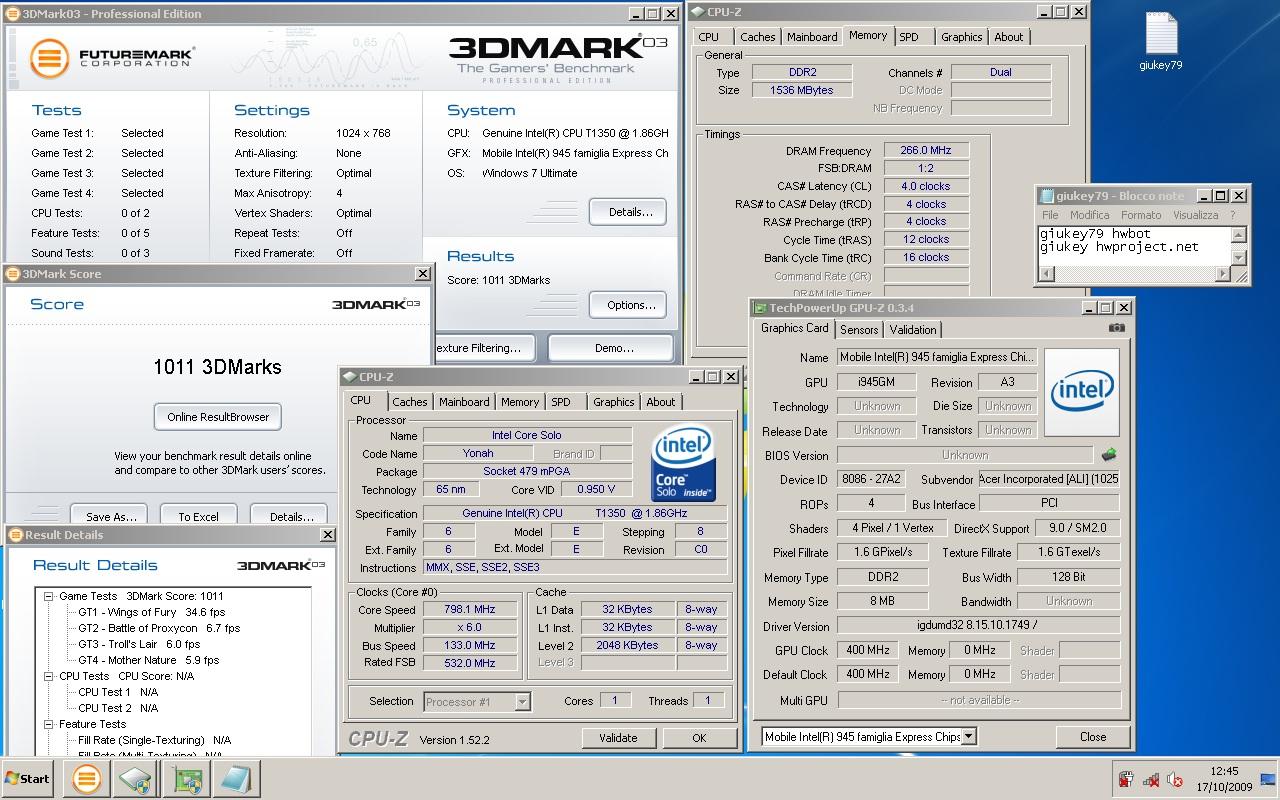Open the Notepad File menu
This screenshot has height=800, width=1280.
click(x=1050, y=215)
